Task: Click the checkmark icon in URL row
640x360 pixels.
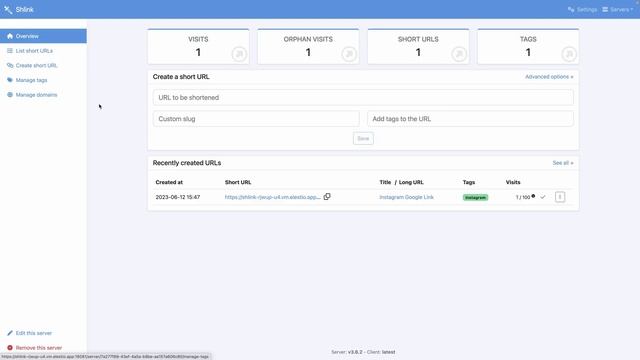Action: (543, 197)
